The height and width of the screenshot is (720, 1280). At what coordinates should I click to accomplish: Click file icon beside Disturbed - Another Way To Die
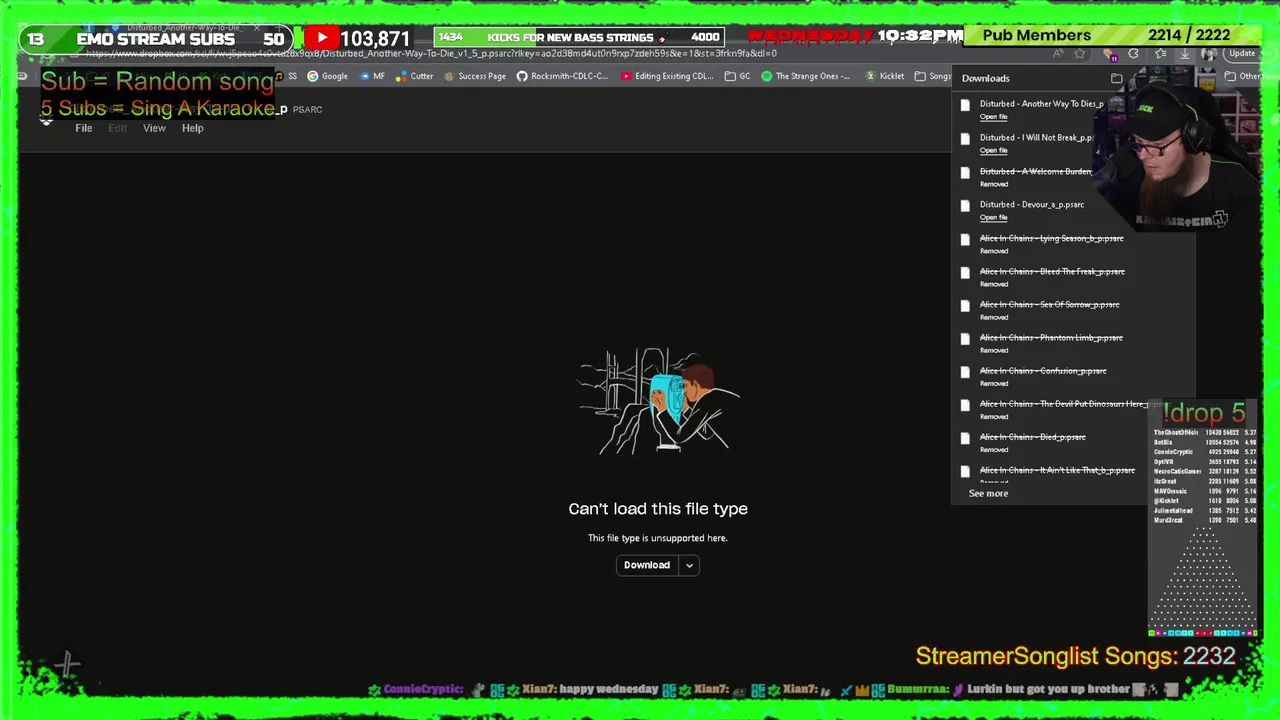click(965, 105)
